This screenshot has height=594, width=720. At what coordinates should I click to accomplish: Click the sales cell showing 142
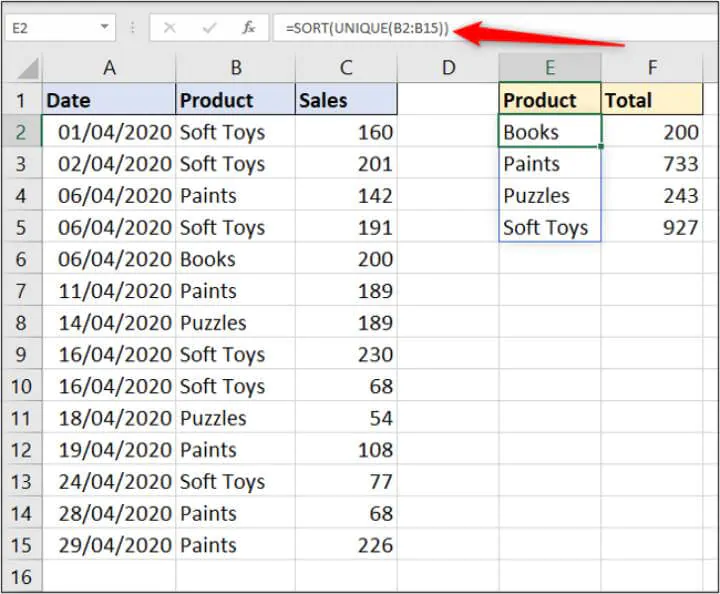pyautogui.click(x=346, y=195)
